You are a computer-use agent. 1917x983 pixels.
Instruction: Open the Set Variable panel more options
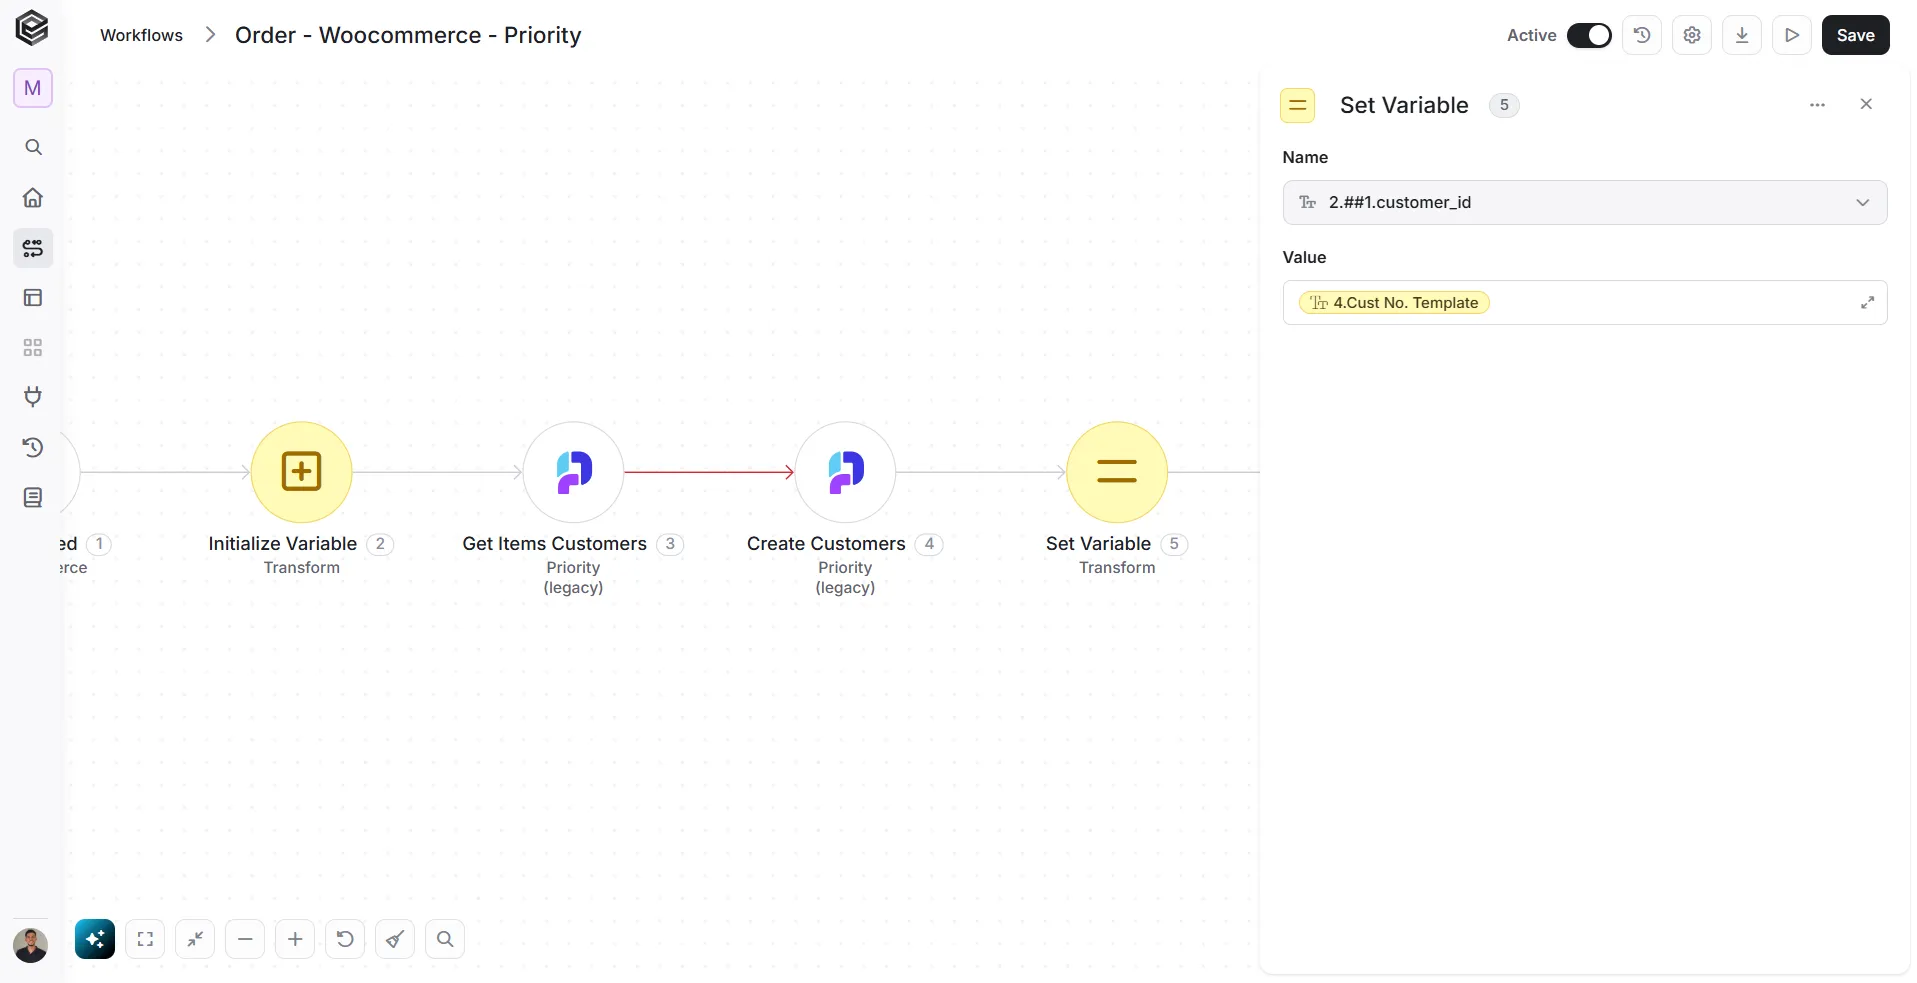tap(1818, 105)
